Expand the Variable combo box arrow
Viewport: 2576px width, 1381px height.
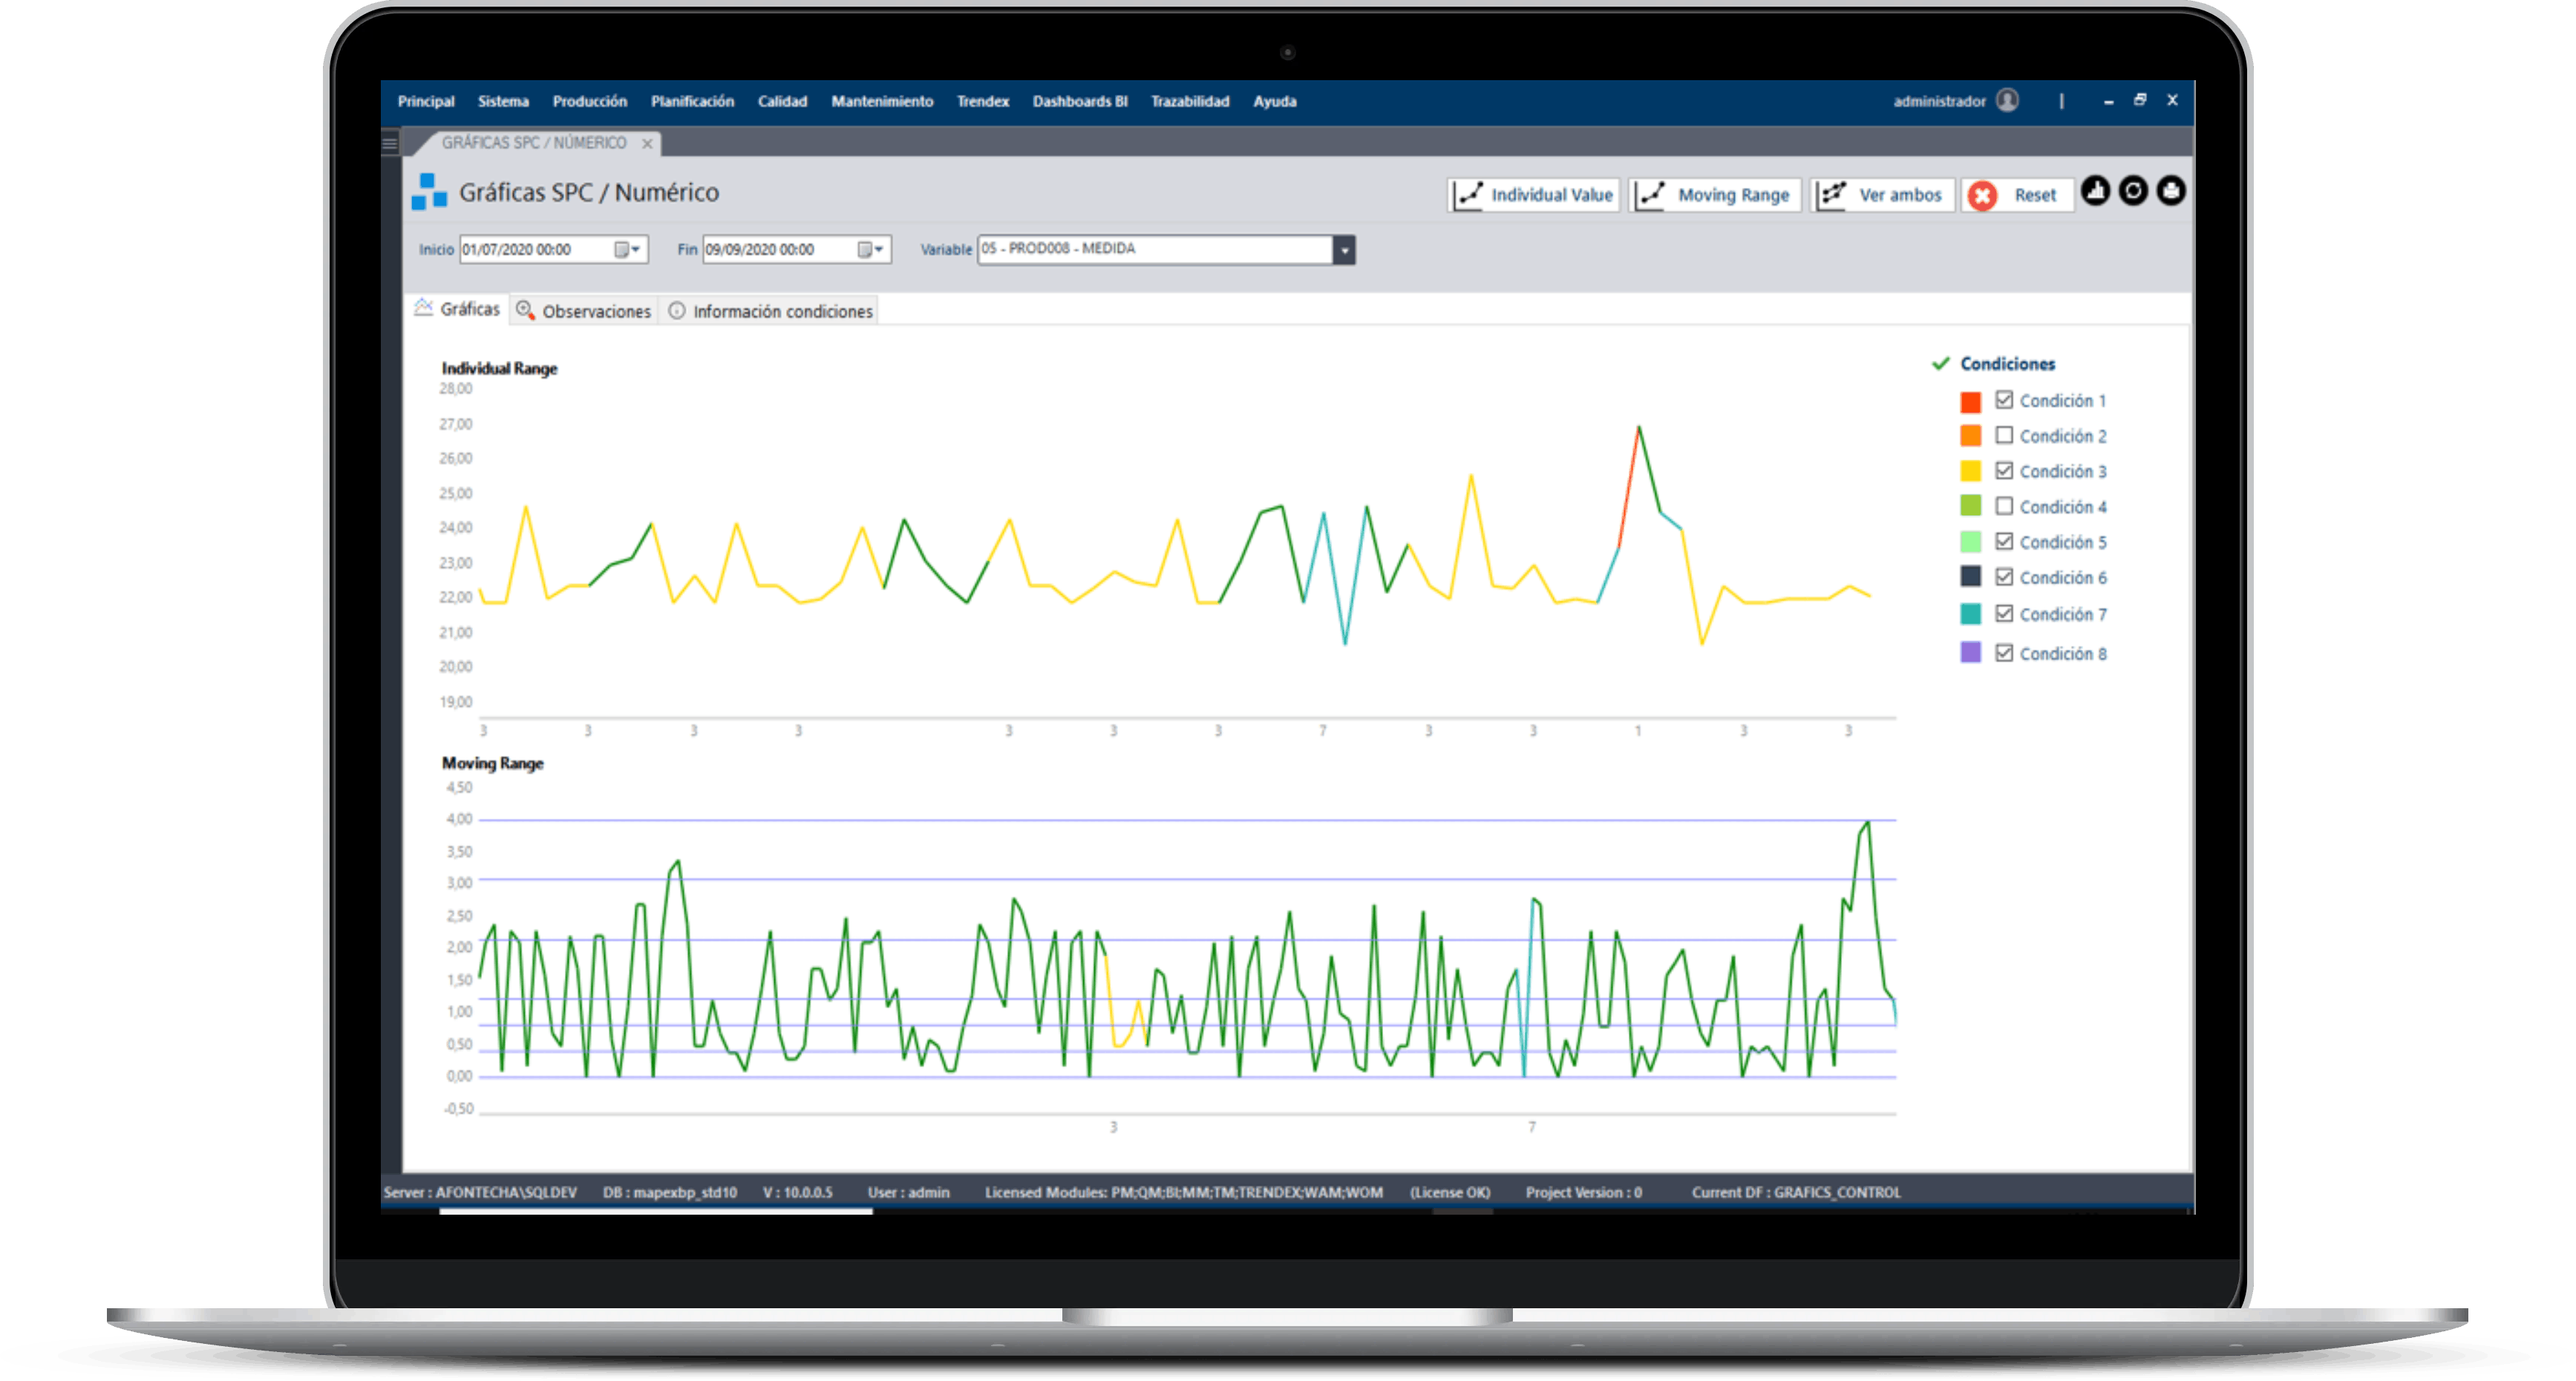(1344, 250)
